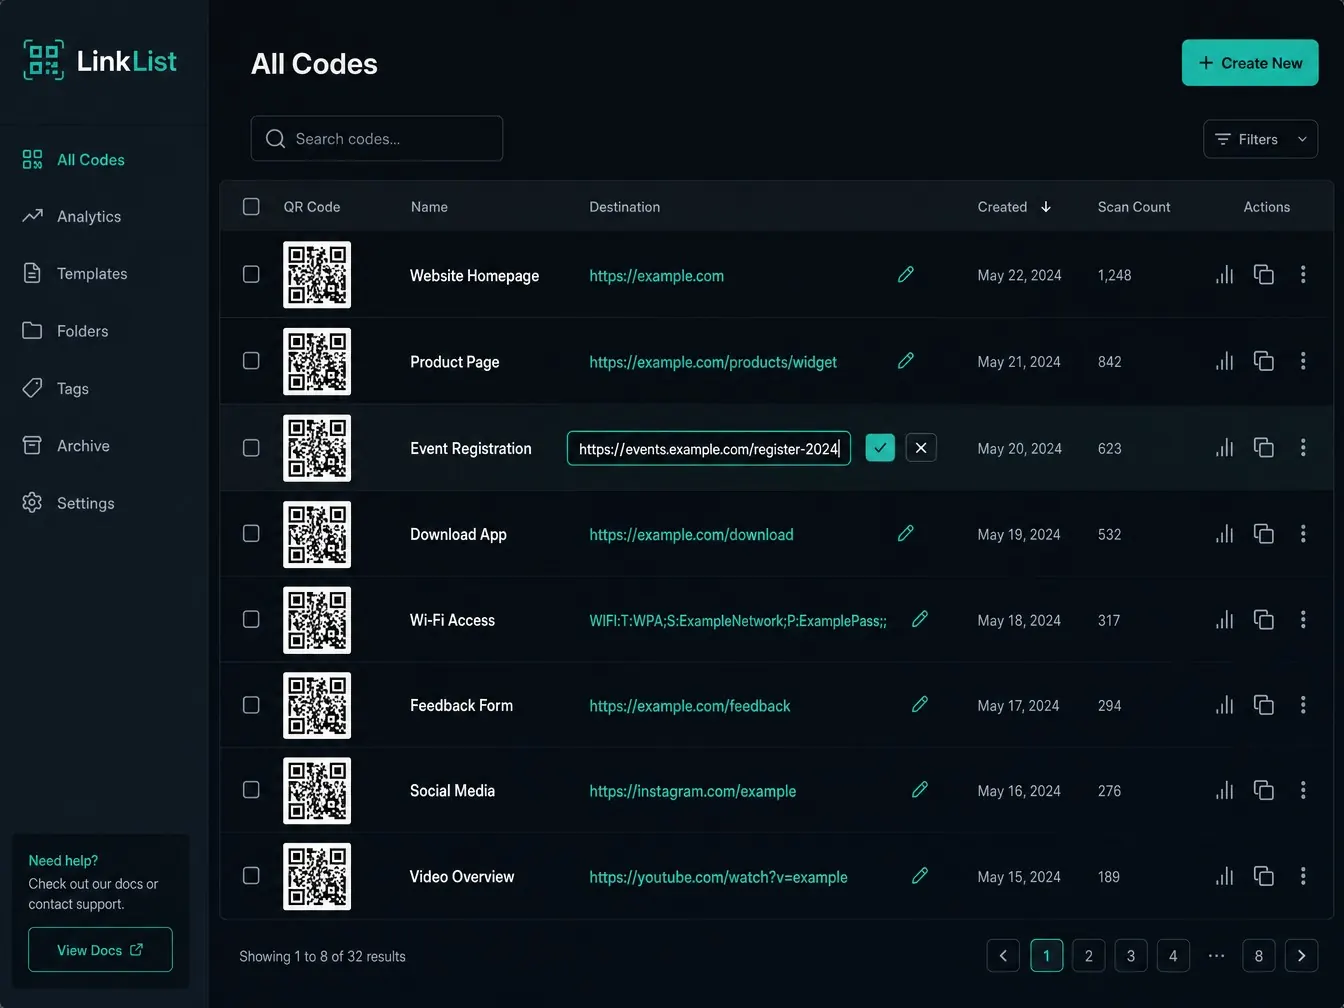
Task: Duplicate the Download App code
Action: point(1264,533)
